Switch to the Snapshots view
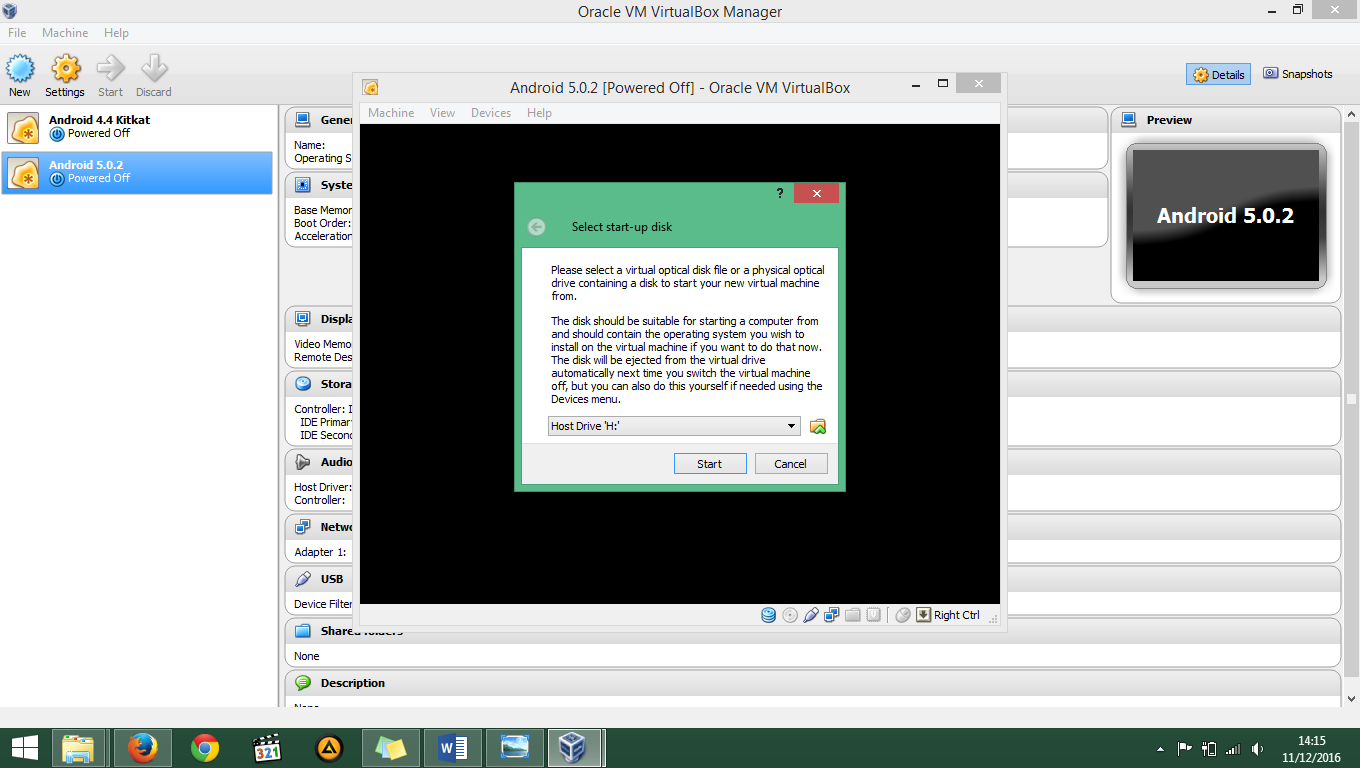Viewport: 1360px width, 768px height. coord(1297,74)
